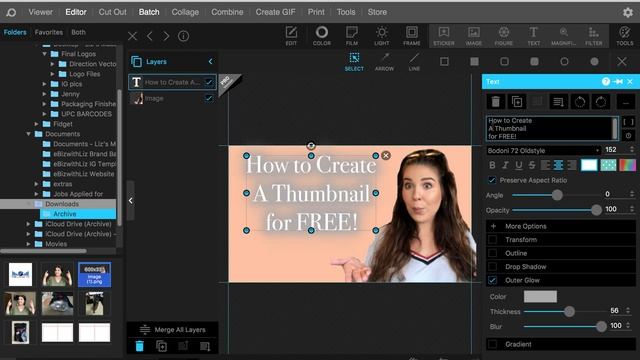Toggle visibility of Image layer
Viewport: 640px width, 360px height.
pos(209,98)
